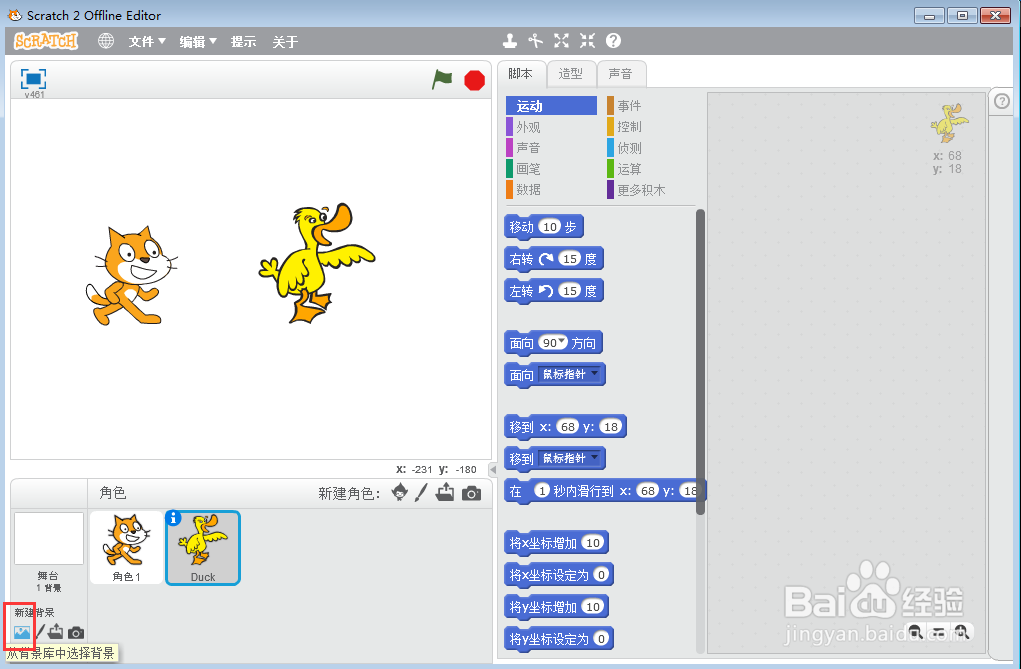This screenshot has width=1021, height=669.
Task: Click the camera to snap a new sprite
Action: [x=469, y=493]
